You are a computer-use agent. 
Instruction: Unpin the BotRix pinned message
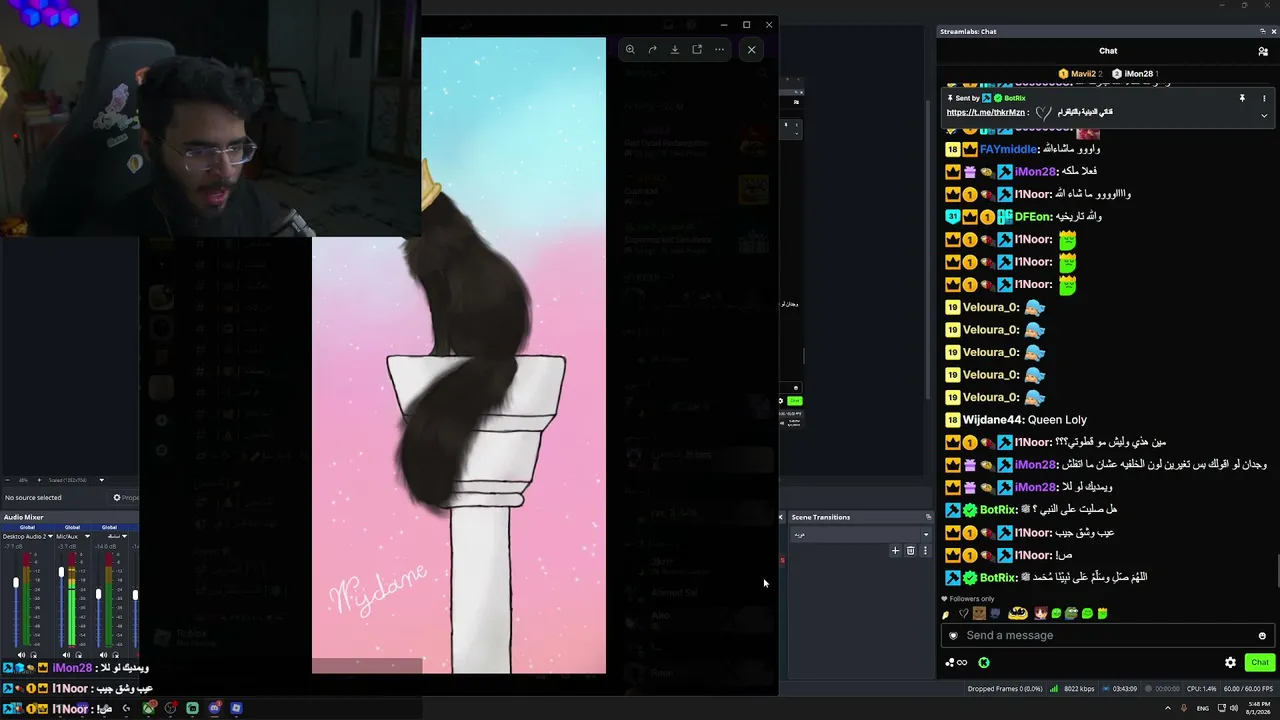1242,98
